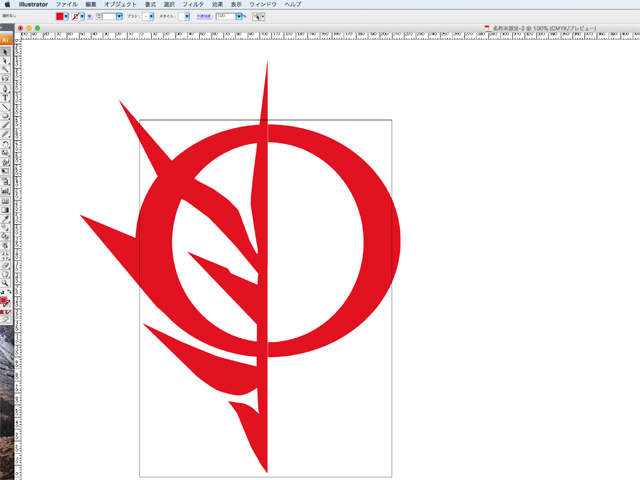
Task: Click red fill color swatch in control bar
Action: [60, 16]
